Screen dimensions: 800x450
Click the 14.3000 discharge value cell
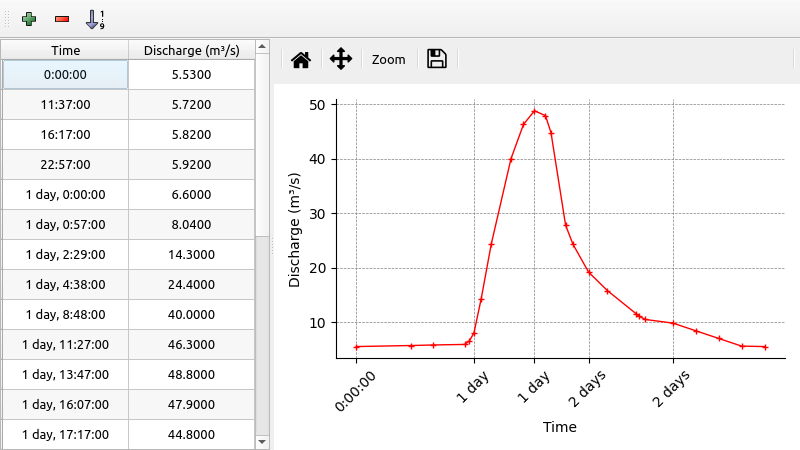192,255
